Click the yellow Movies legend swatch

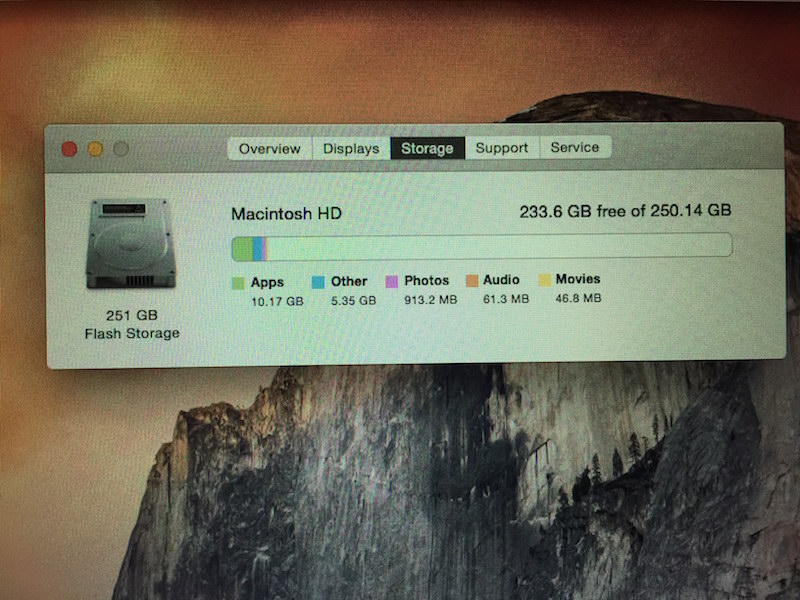(x=544, y=280)
